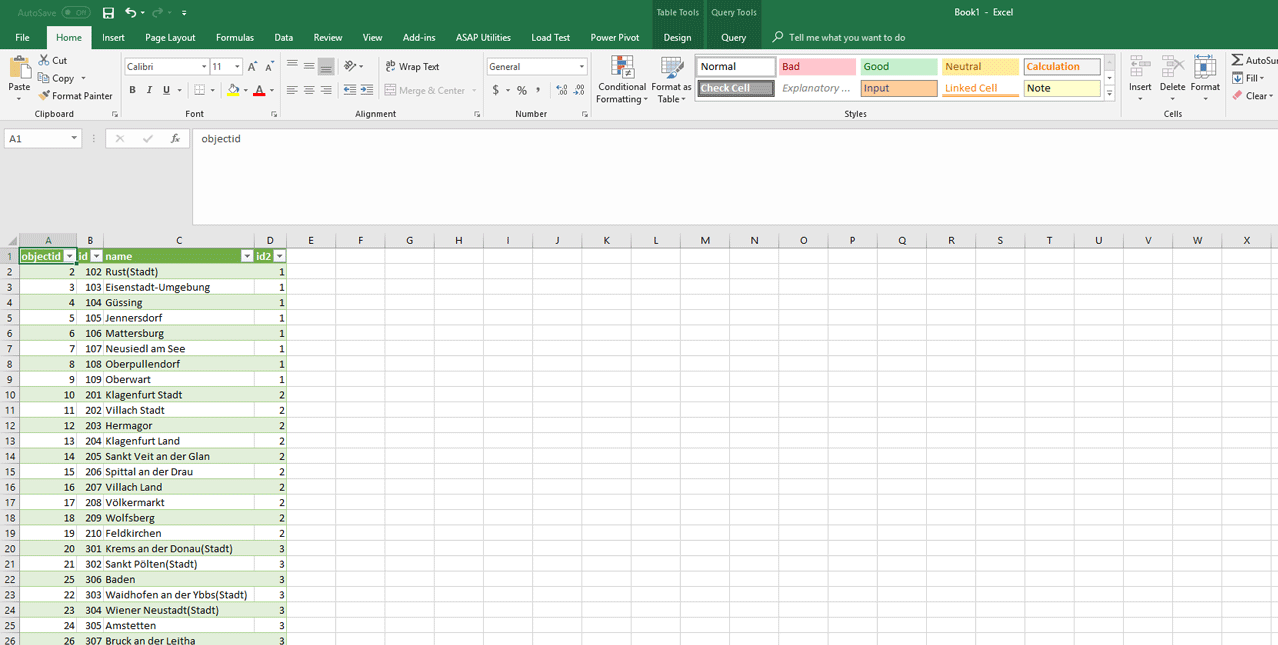1278x645 pixels.
Task: Click the Format cells icon
Action: 1205,67
